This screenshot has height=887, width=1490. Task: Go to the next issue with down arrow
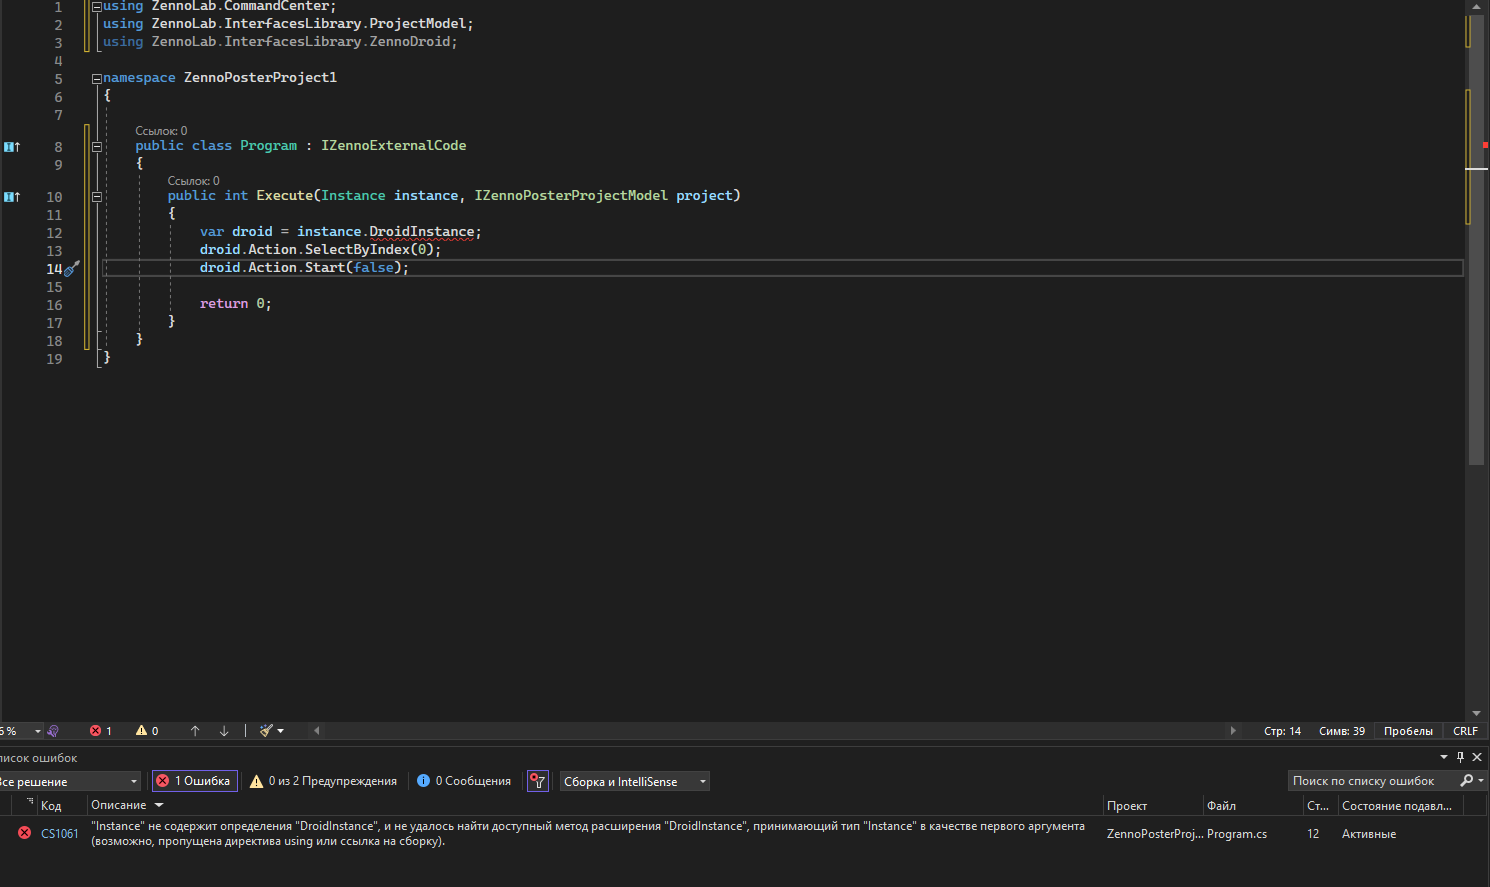pyautogui.click(x=224, y=731)
